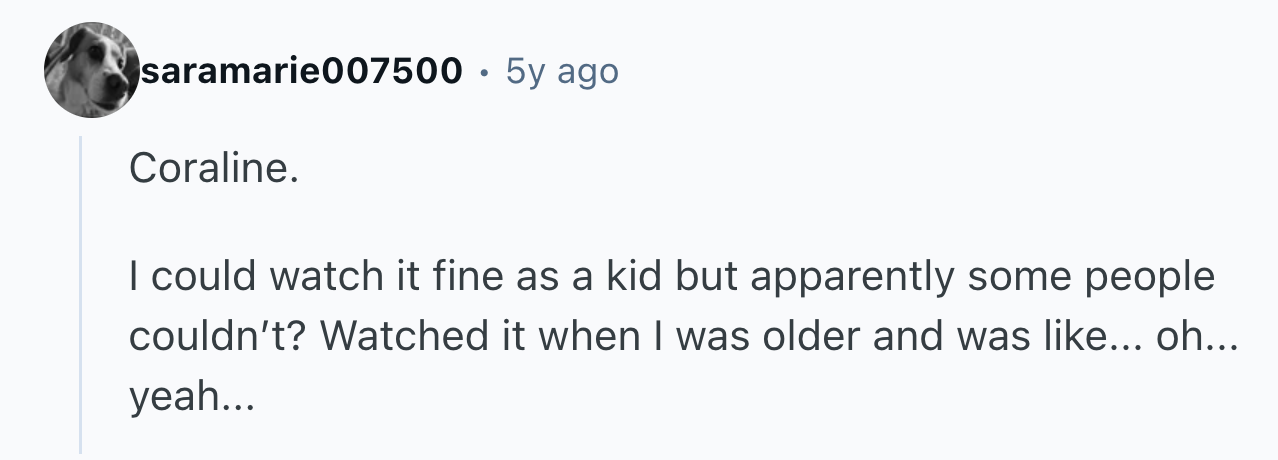Image resolution: width=1278 pixels, height=460 pixels.
Task: Open the comment permalink via '5y ago'
Action: (x=562, y=71)
